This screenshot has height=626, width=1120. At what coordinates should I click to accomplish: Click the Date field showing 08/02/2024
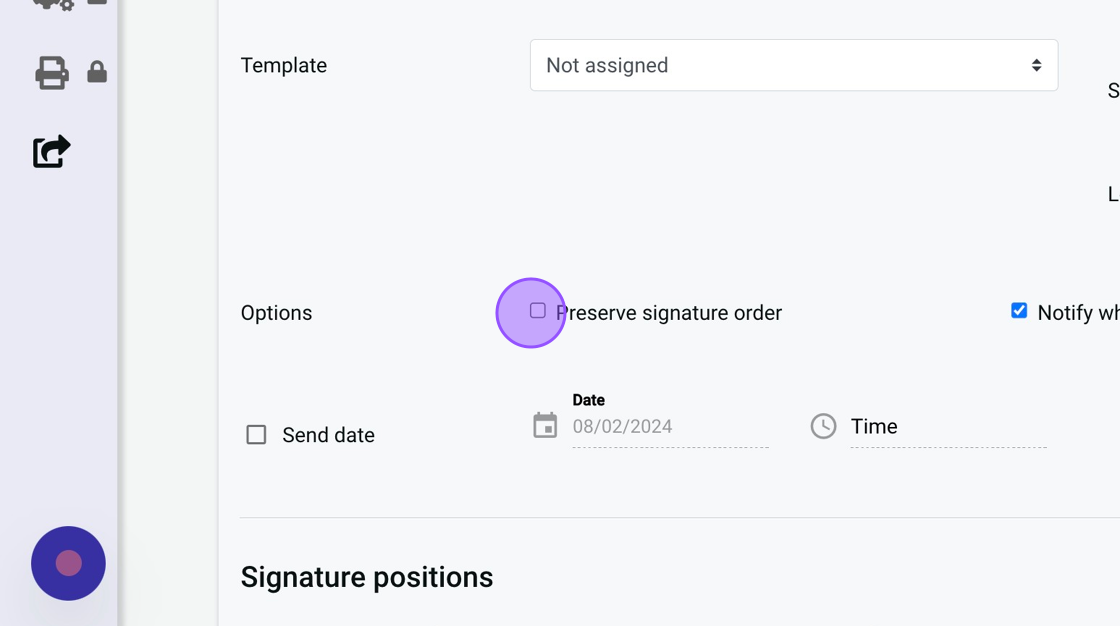(669, 427)
